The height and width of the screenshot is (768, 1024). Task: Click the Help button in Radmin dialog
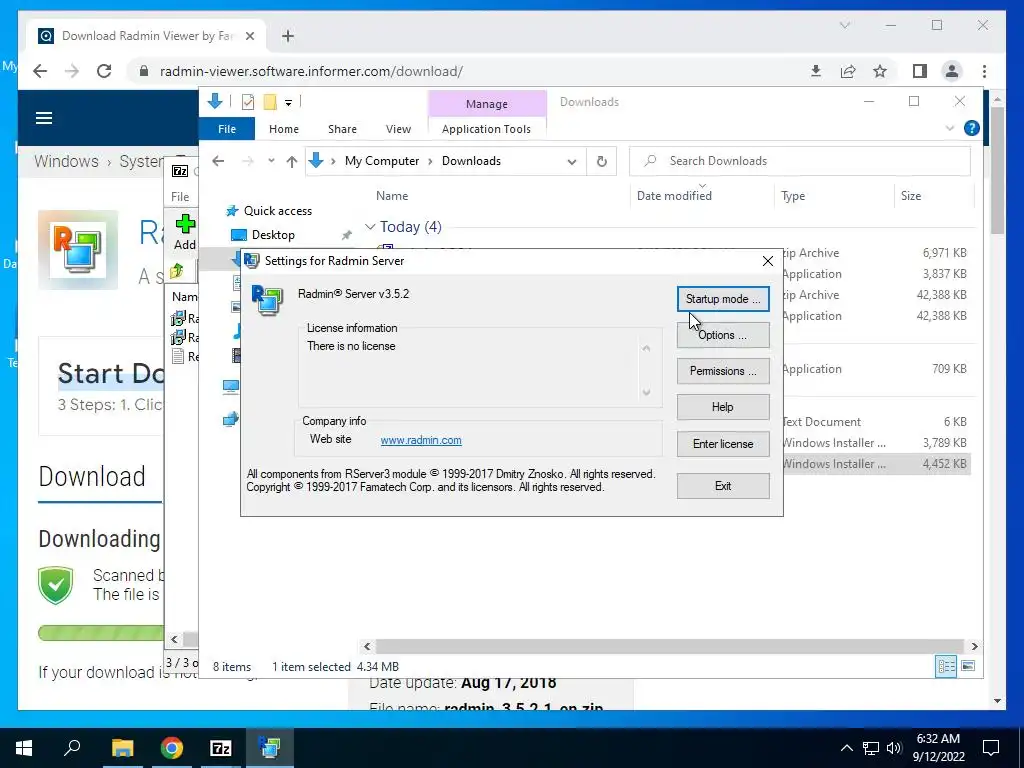[723, 407]
